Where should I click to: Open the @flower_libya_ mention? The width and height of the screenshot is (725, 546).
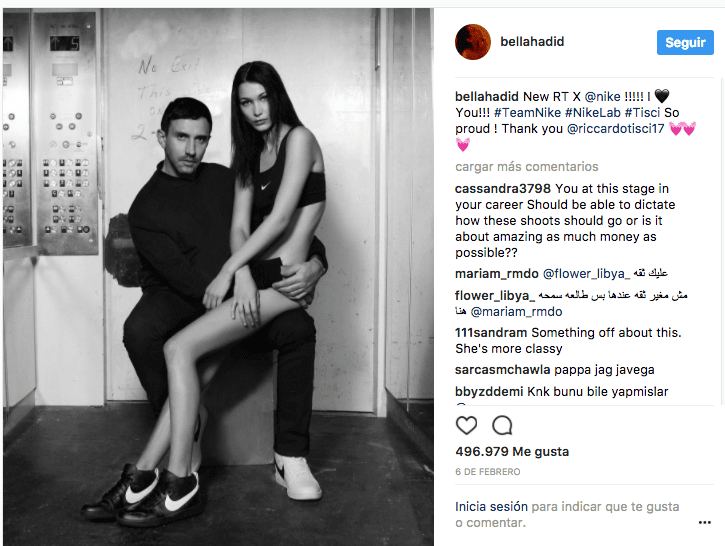click(586, 274)
